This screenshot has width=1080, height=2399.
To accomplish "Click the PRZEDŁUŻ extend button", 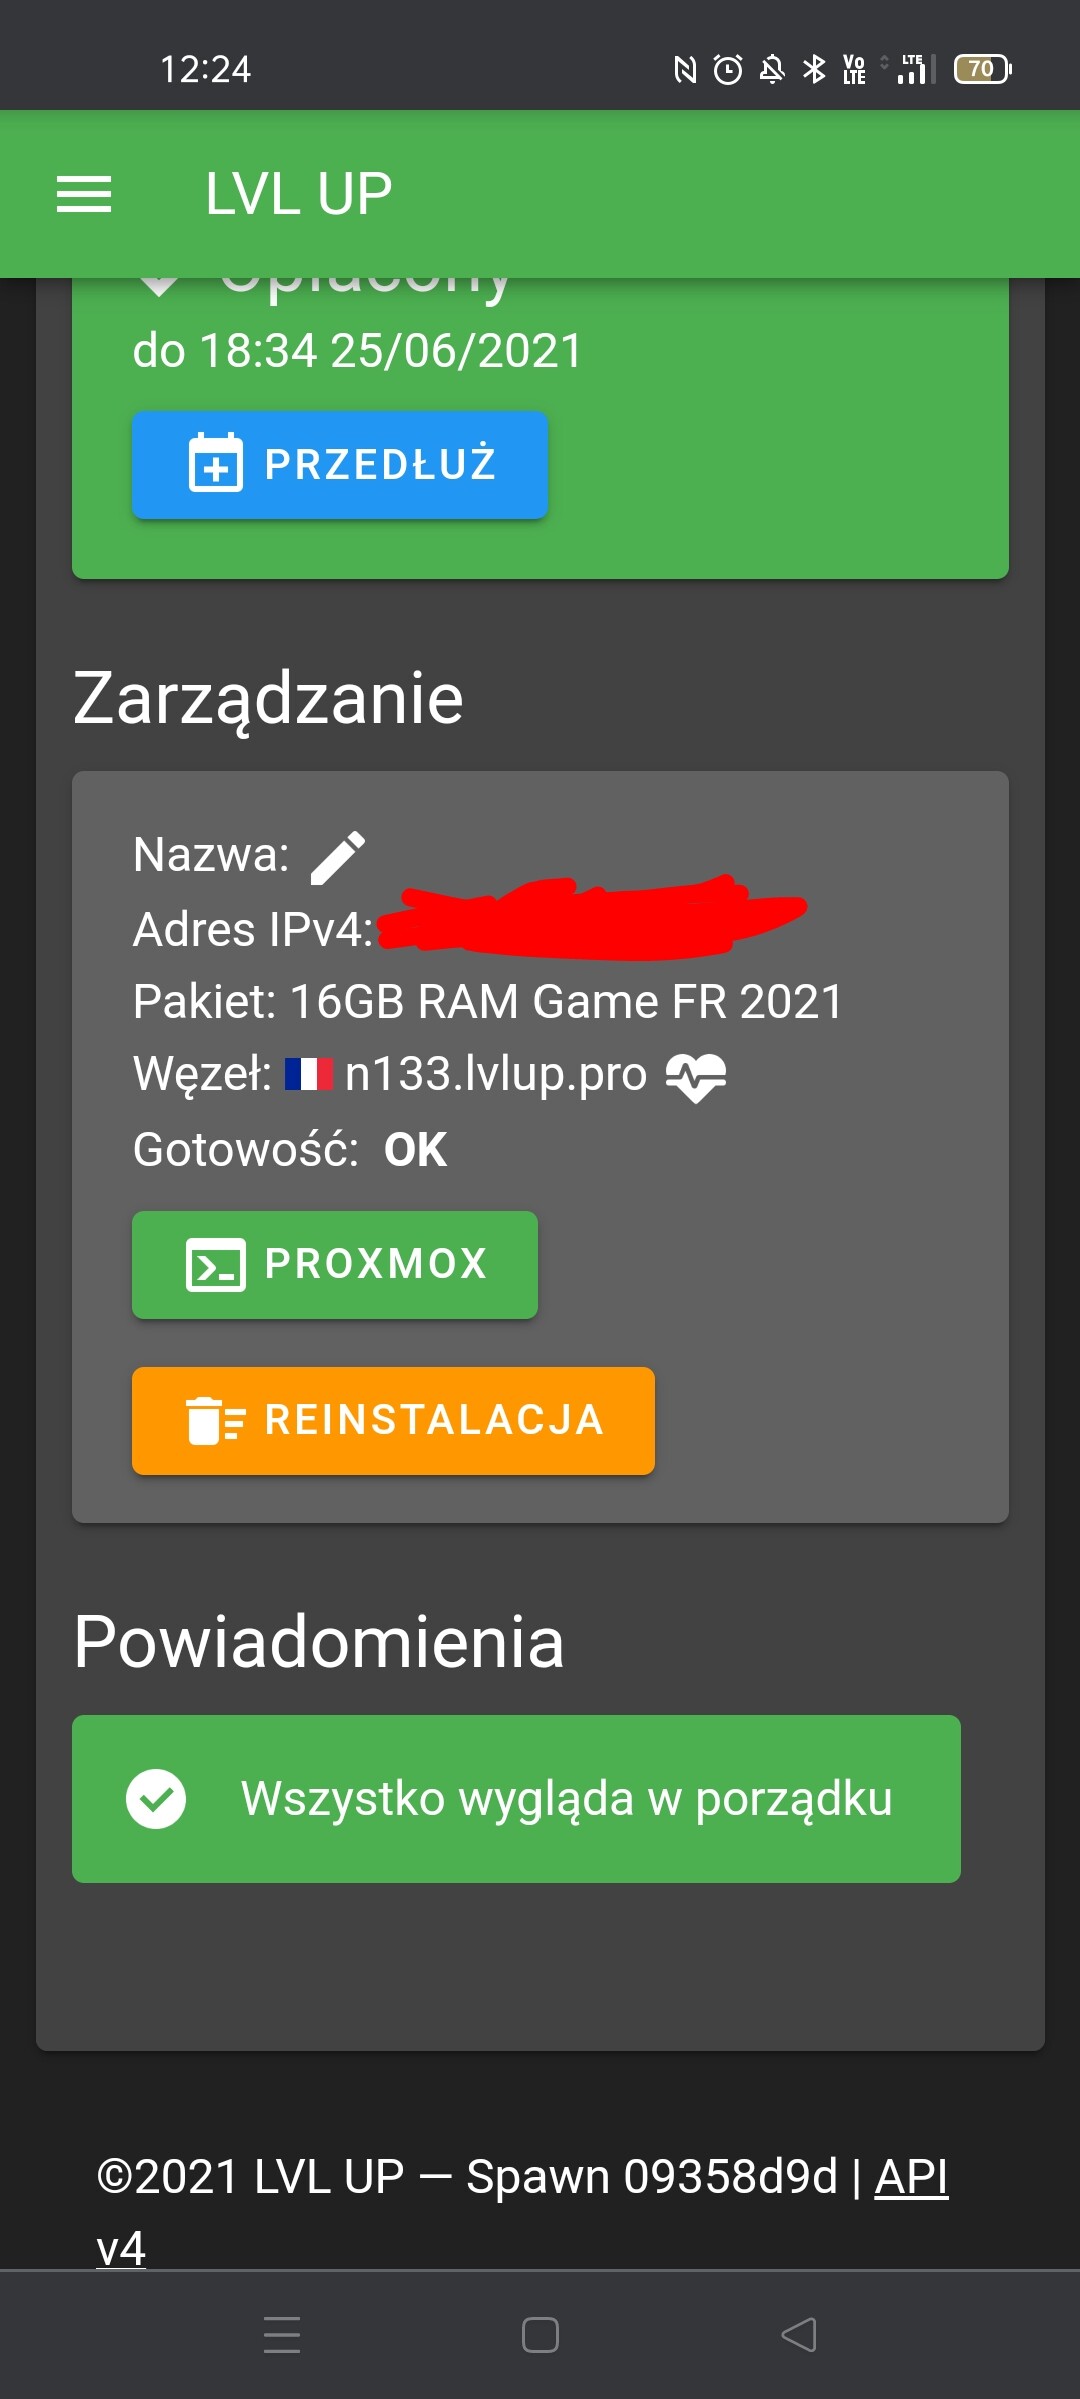I will [340, 465].
